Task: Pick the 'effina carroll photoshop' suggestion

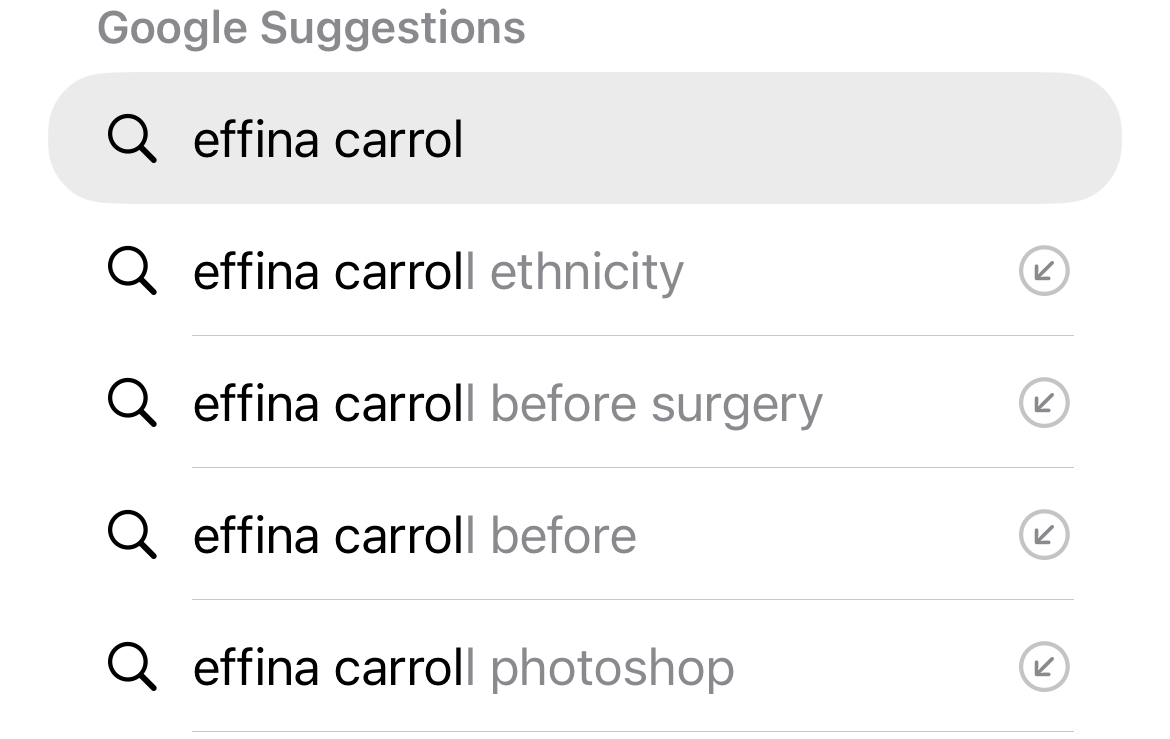Action: click(x=463, y=668)
